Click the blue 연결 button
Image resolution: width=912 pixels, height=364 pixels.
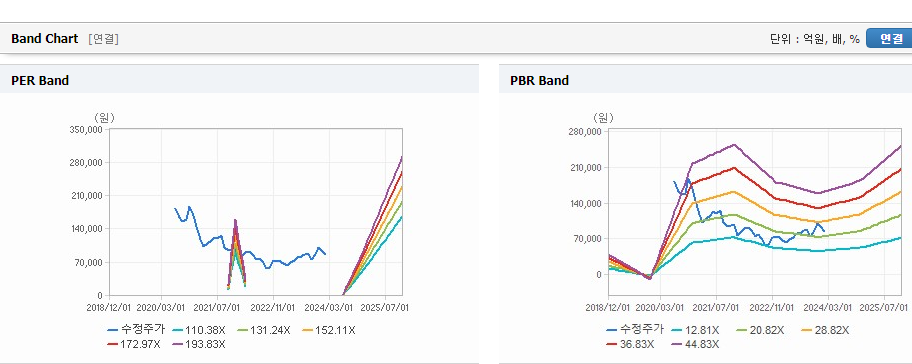[890, 38]
